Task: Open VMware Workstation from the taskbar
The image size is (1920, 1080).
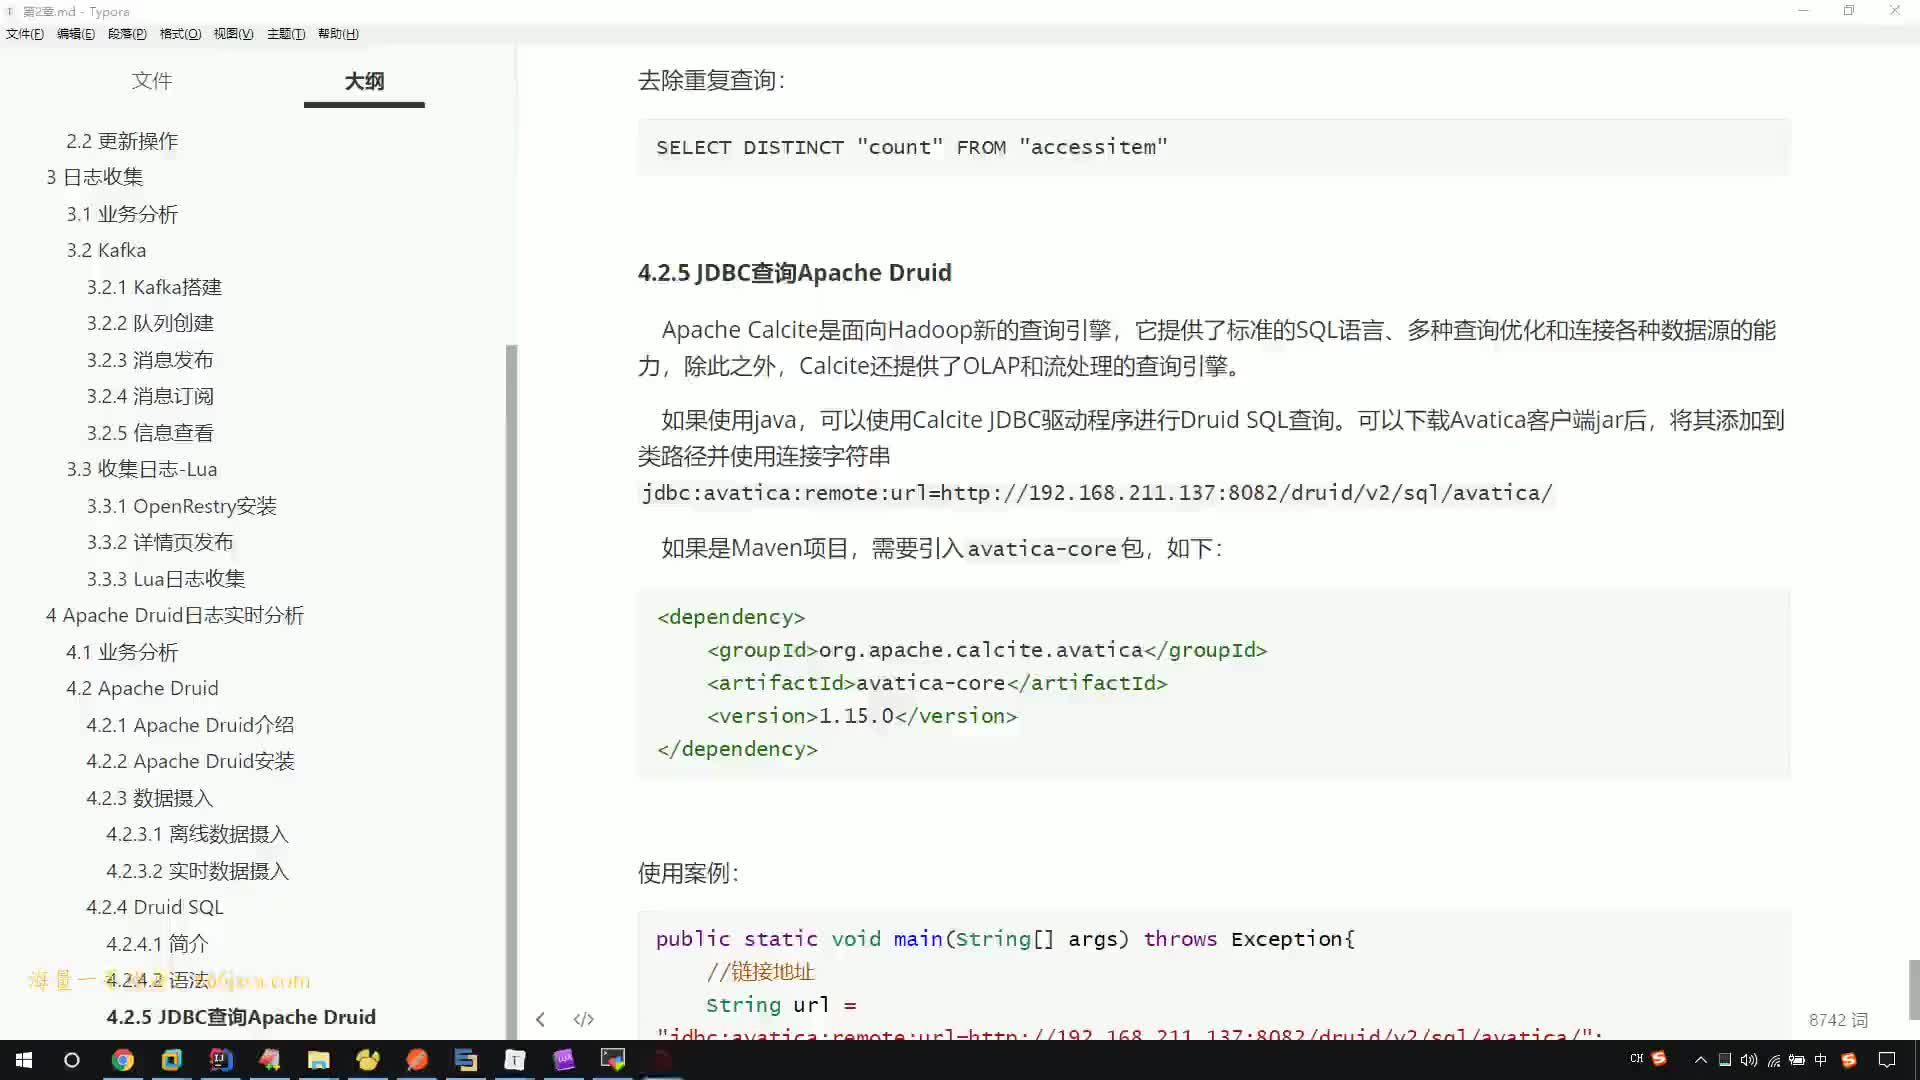Action: pos(172,1060)
